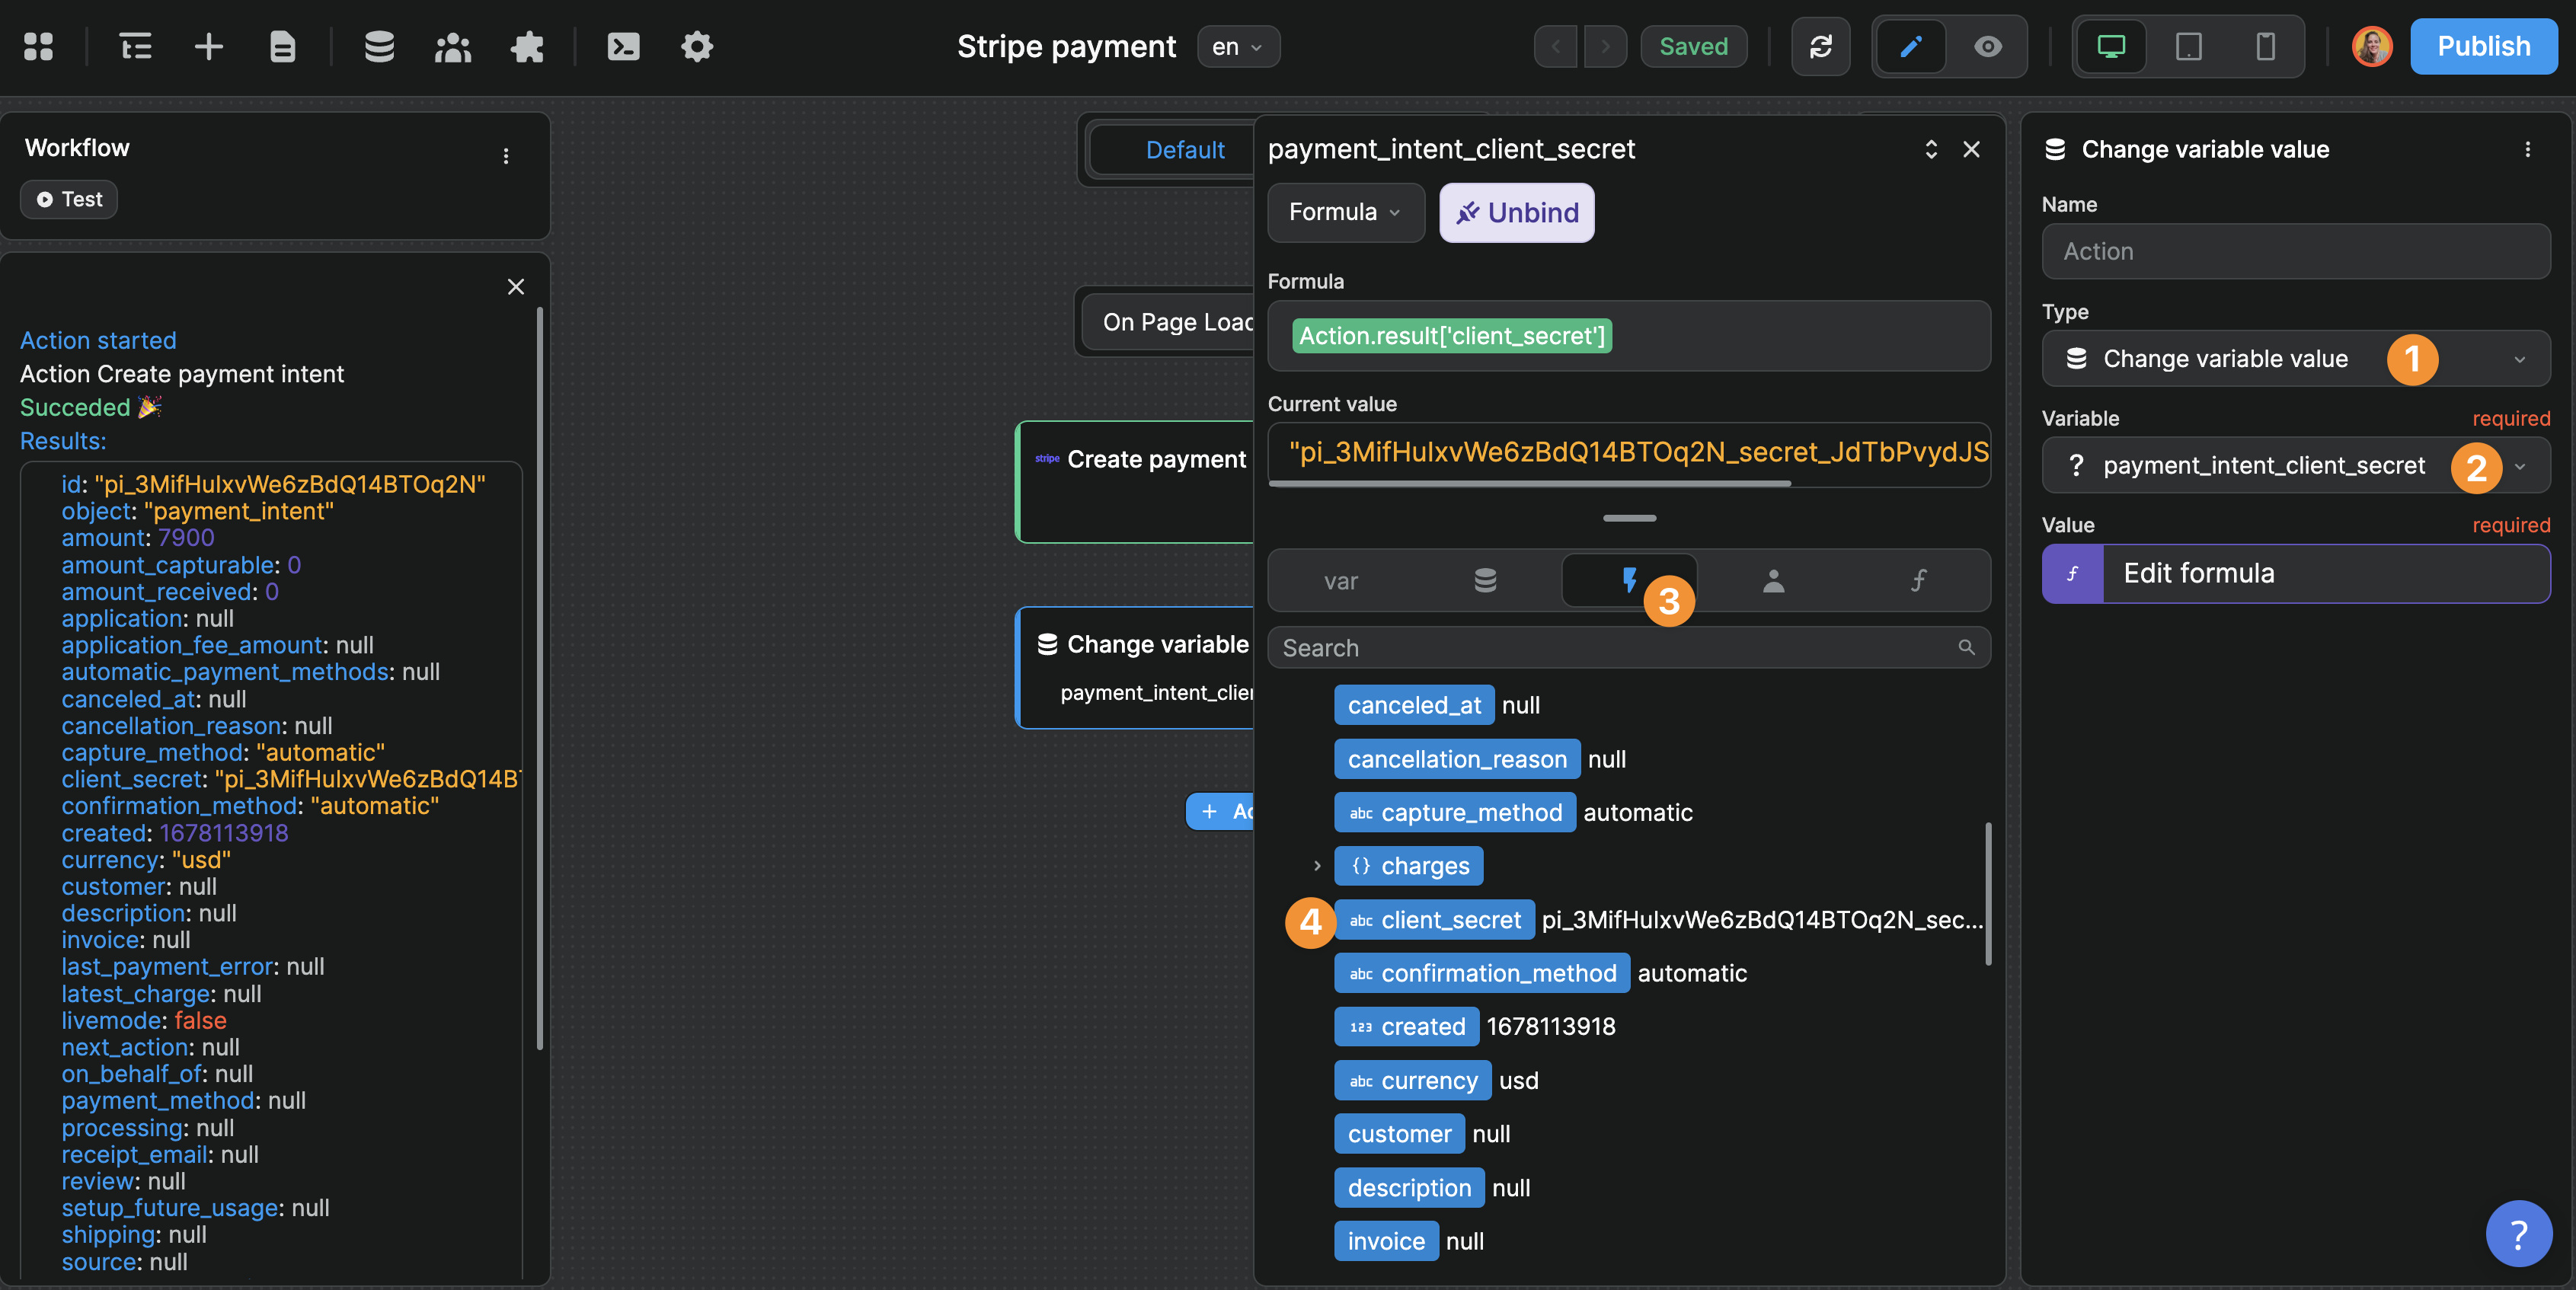Open the users and roles icon
Image resolution: width=2576 pixels, height=1290 pixels.
pos(453,46)
